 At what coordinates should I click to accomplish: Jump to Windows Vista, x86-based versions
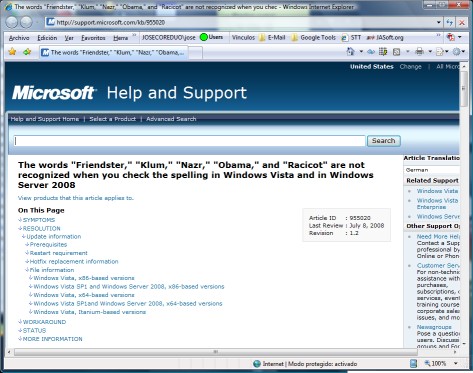click(84, 278)
